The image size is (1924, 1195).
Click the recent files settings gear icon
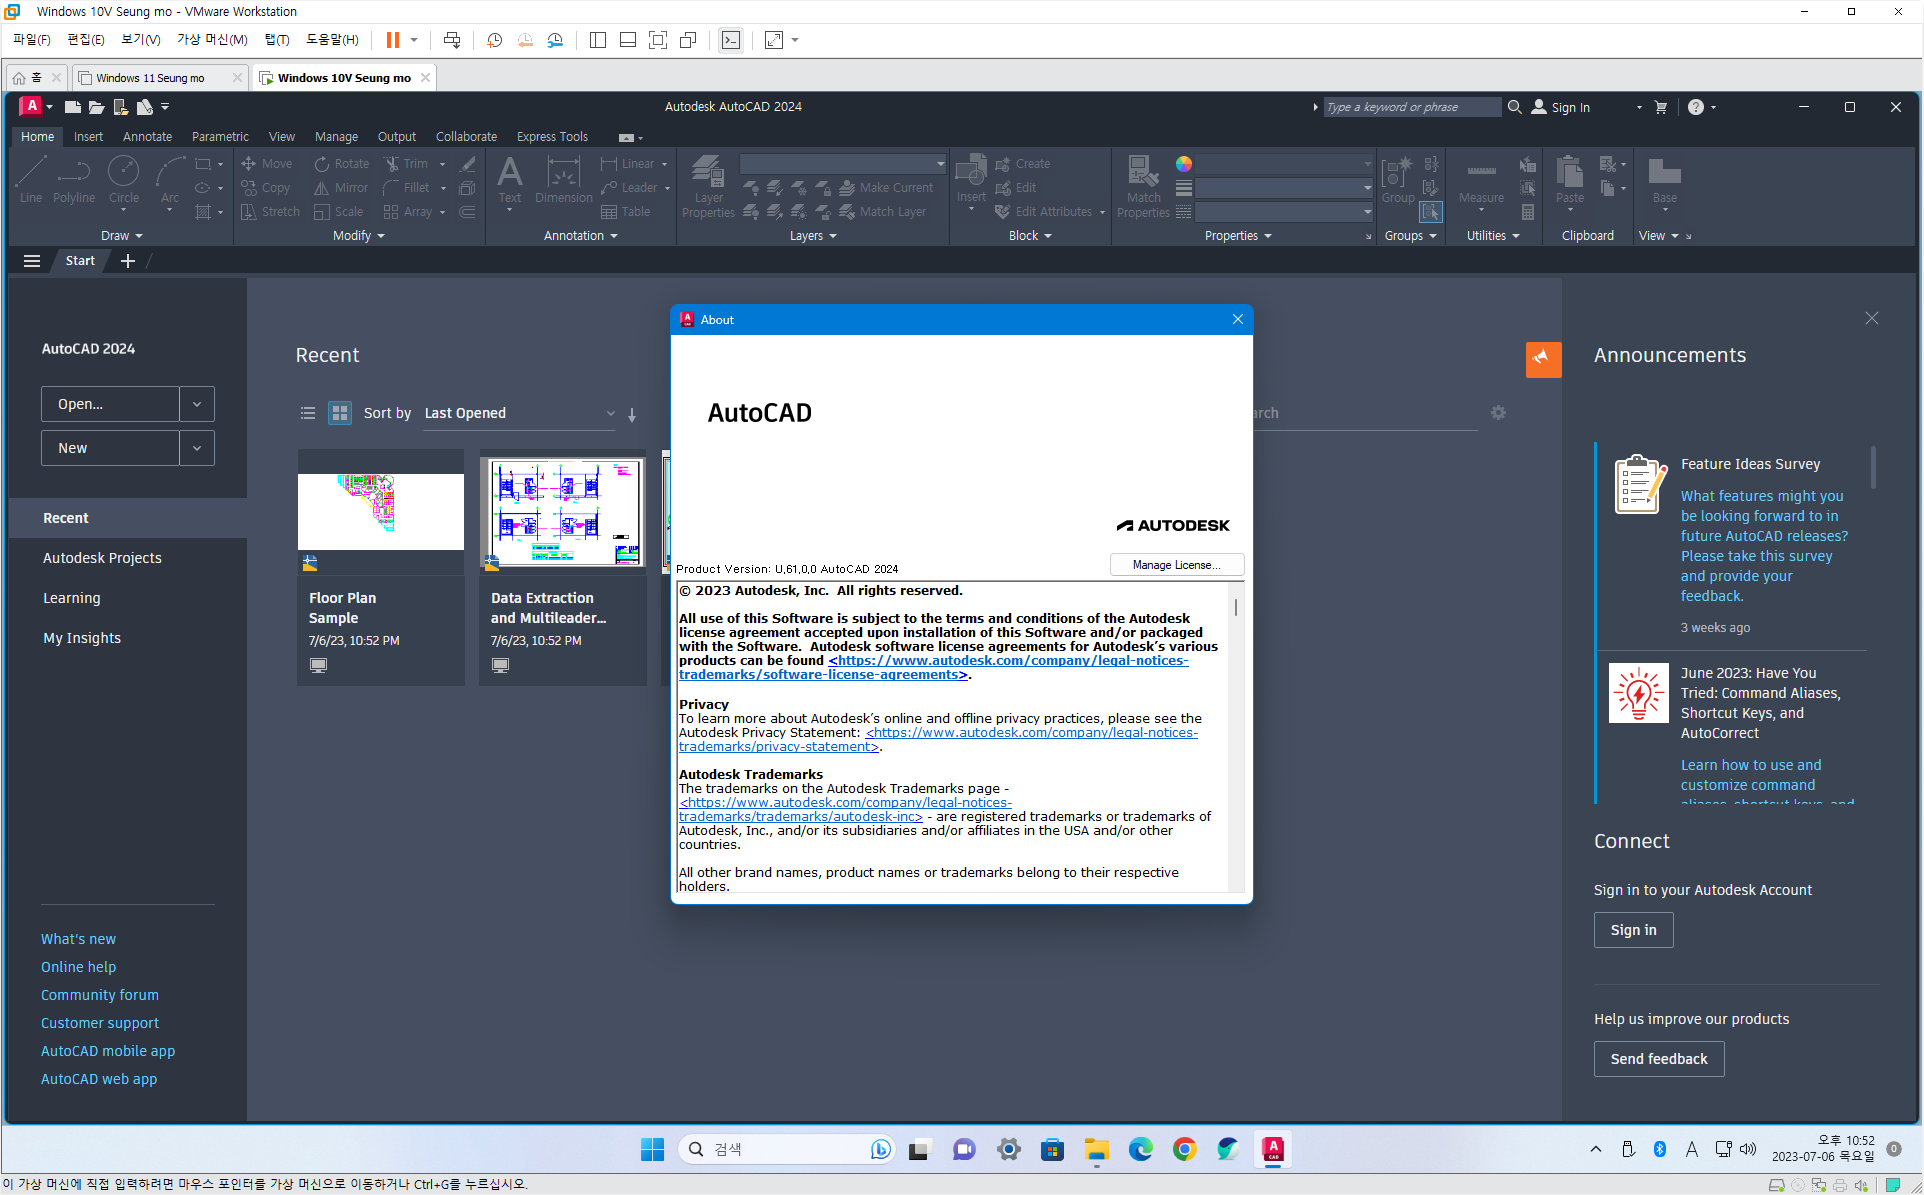click(x=1497, y=413)
